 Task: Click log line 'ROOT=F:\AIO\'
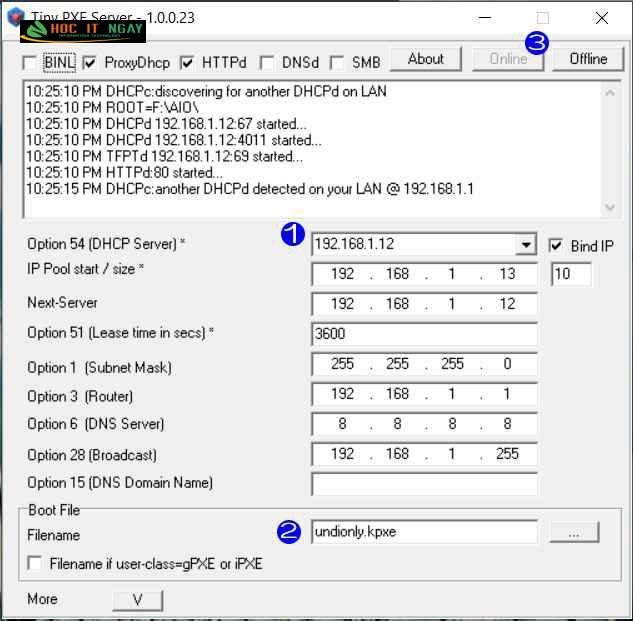113,108
